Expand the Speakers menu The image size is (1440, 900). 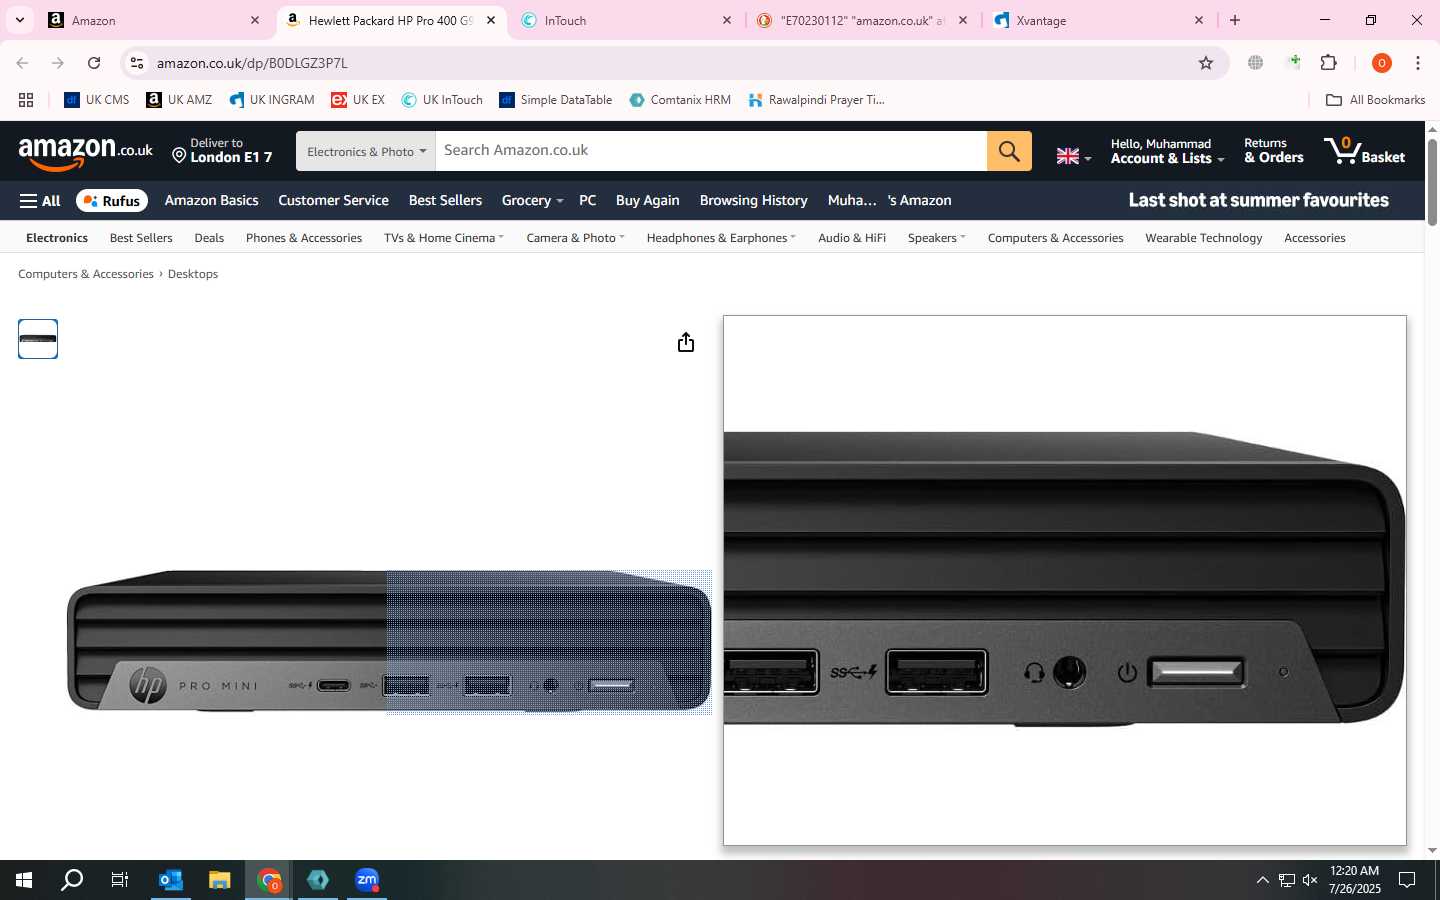click(x=936, y=238)
